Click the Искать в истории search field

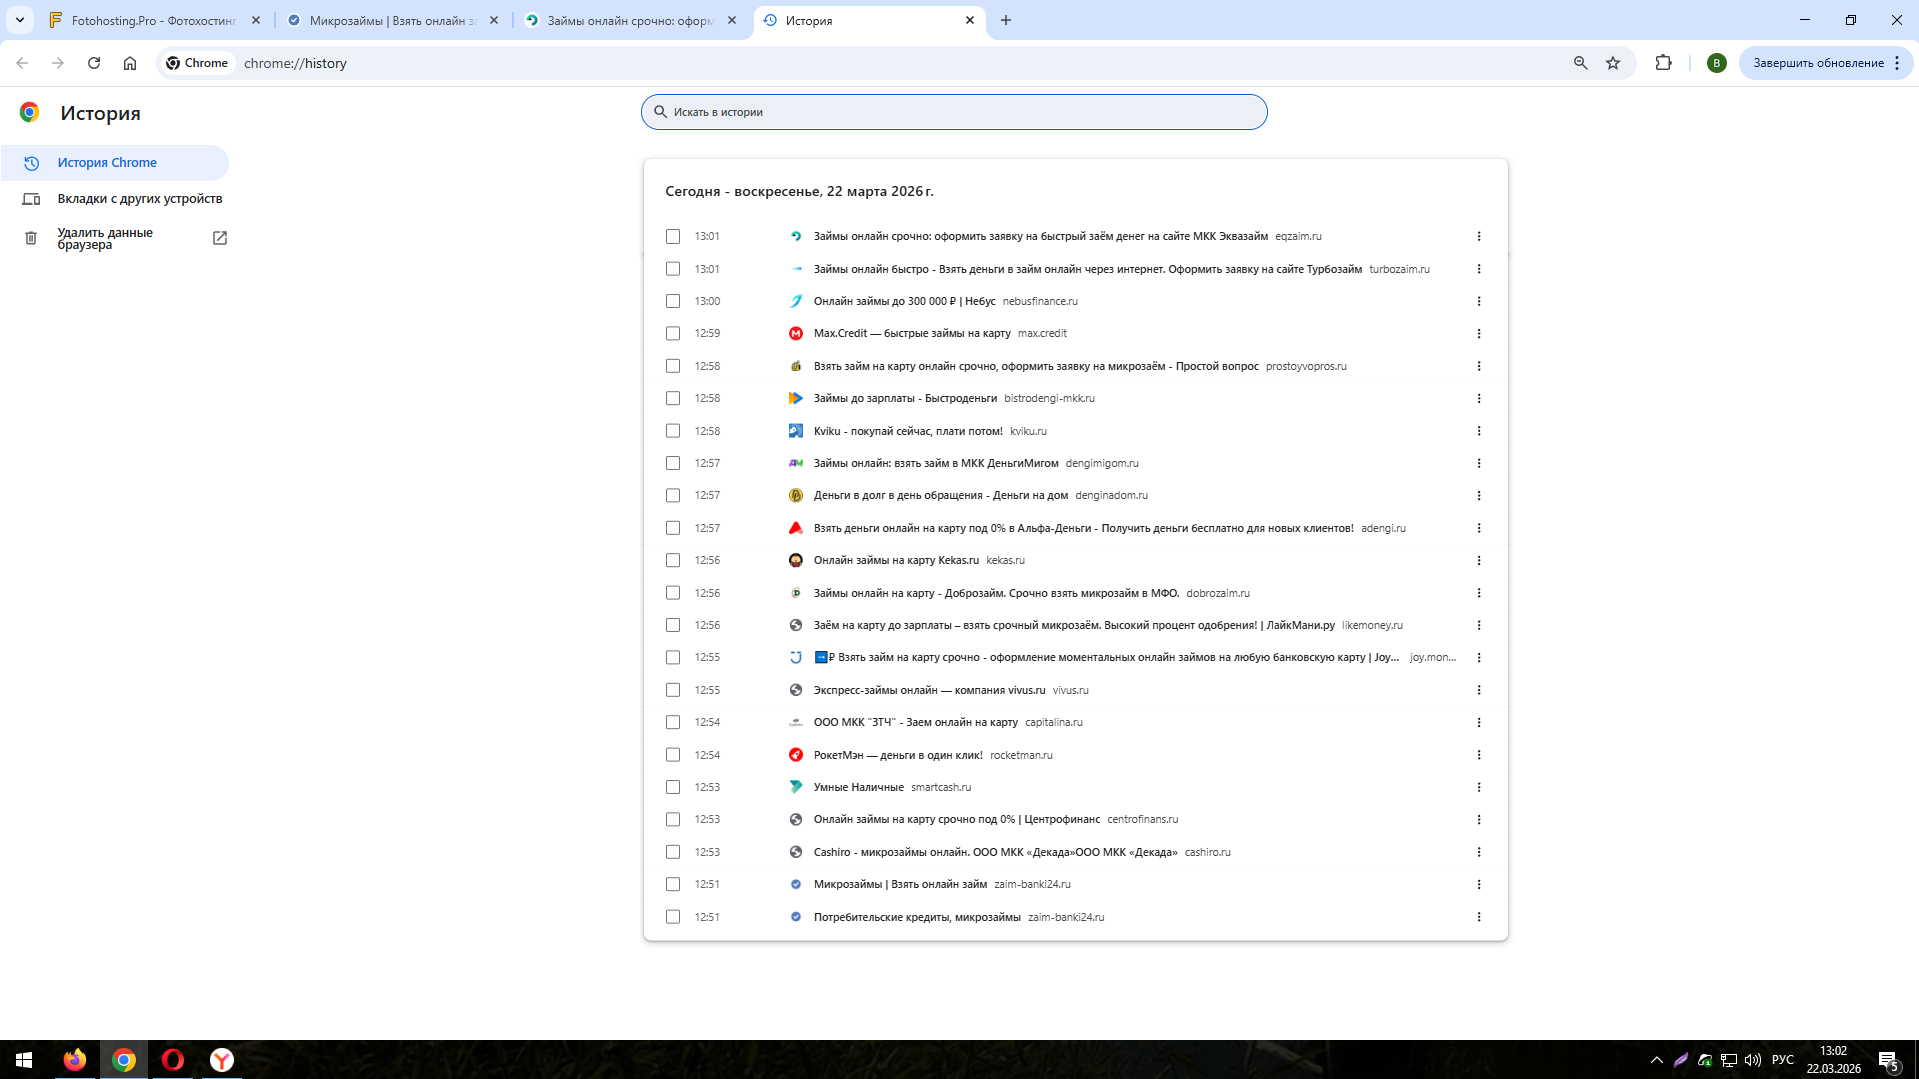pos(954,112)
